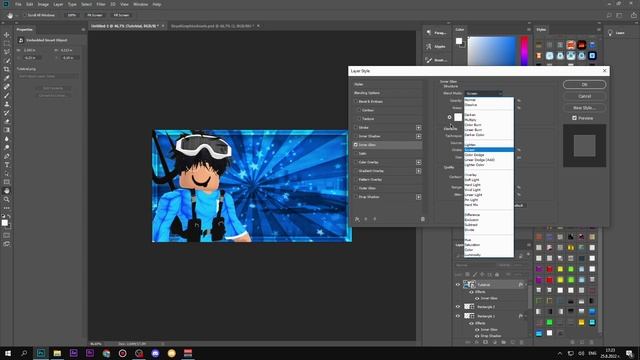Select the Hand tool in toolbar
640x360 pixels.
point(7,191)
